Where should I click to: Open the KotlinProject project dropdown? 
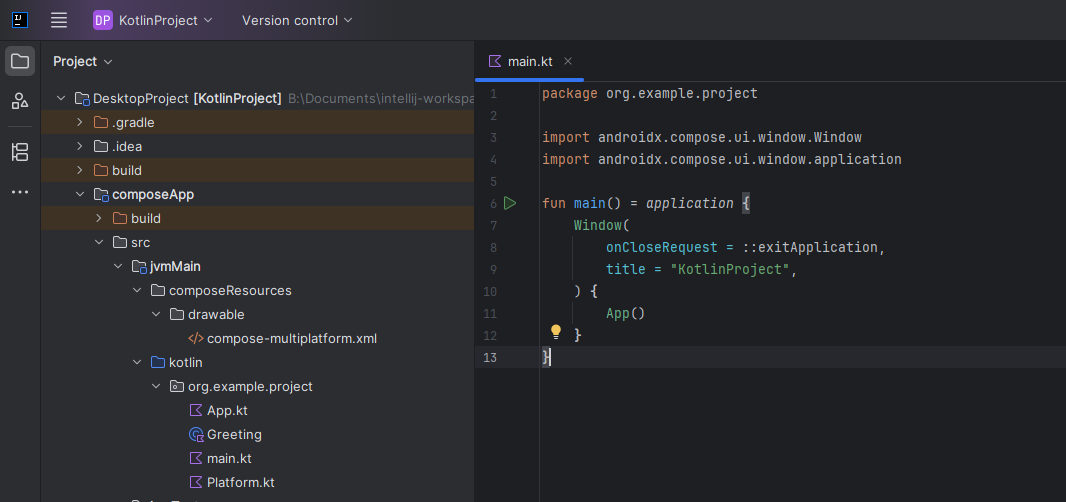point(166,20)
